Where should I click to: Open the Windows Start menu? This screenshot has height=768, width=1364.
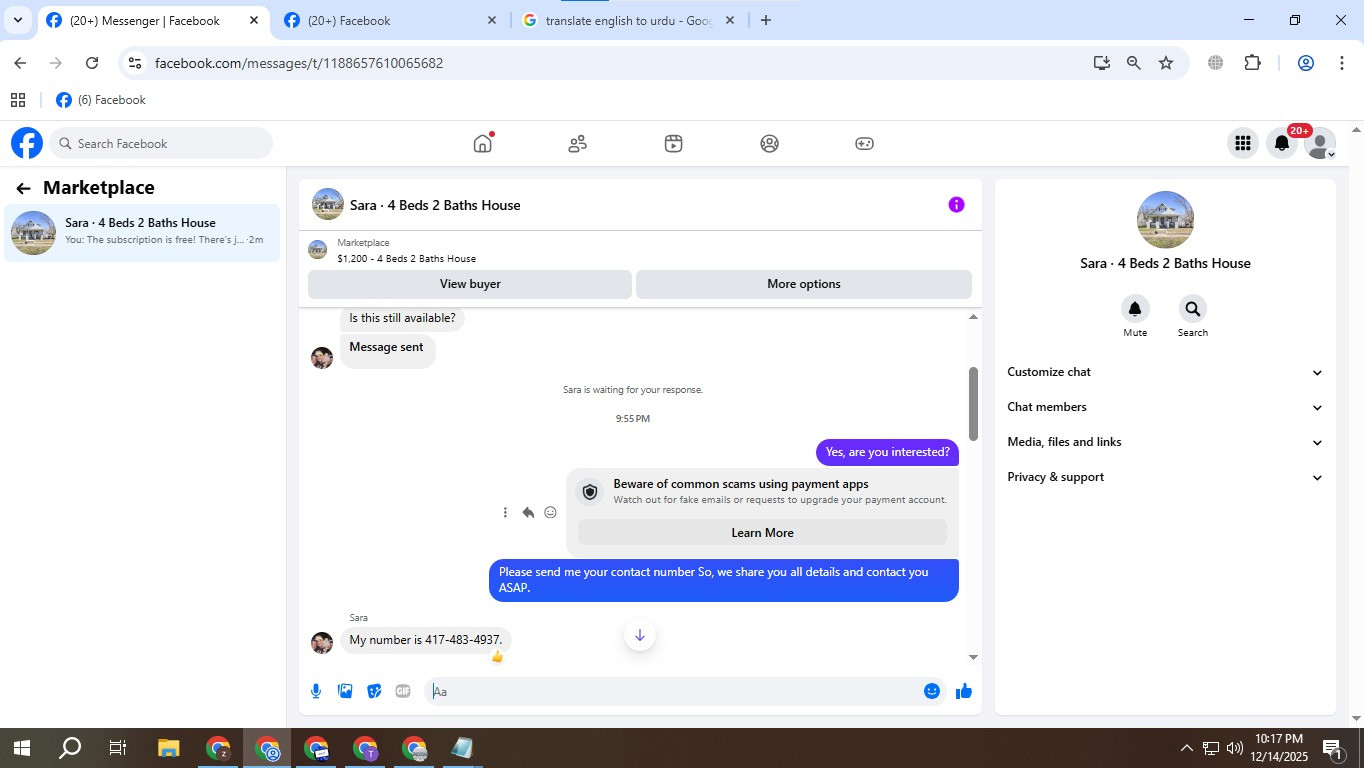[x=21, y=748]
